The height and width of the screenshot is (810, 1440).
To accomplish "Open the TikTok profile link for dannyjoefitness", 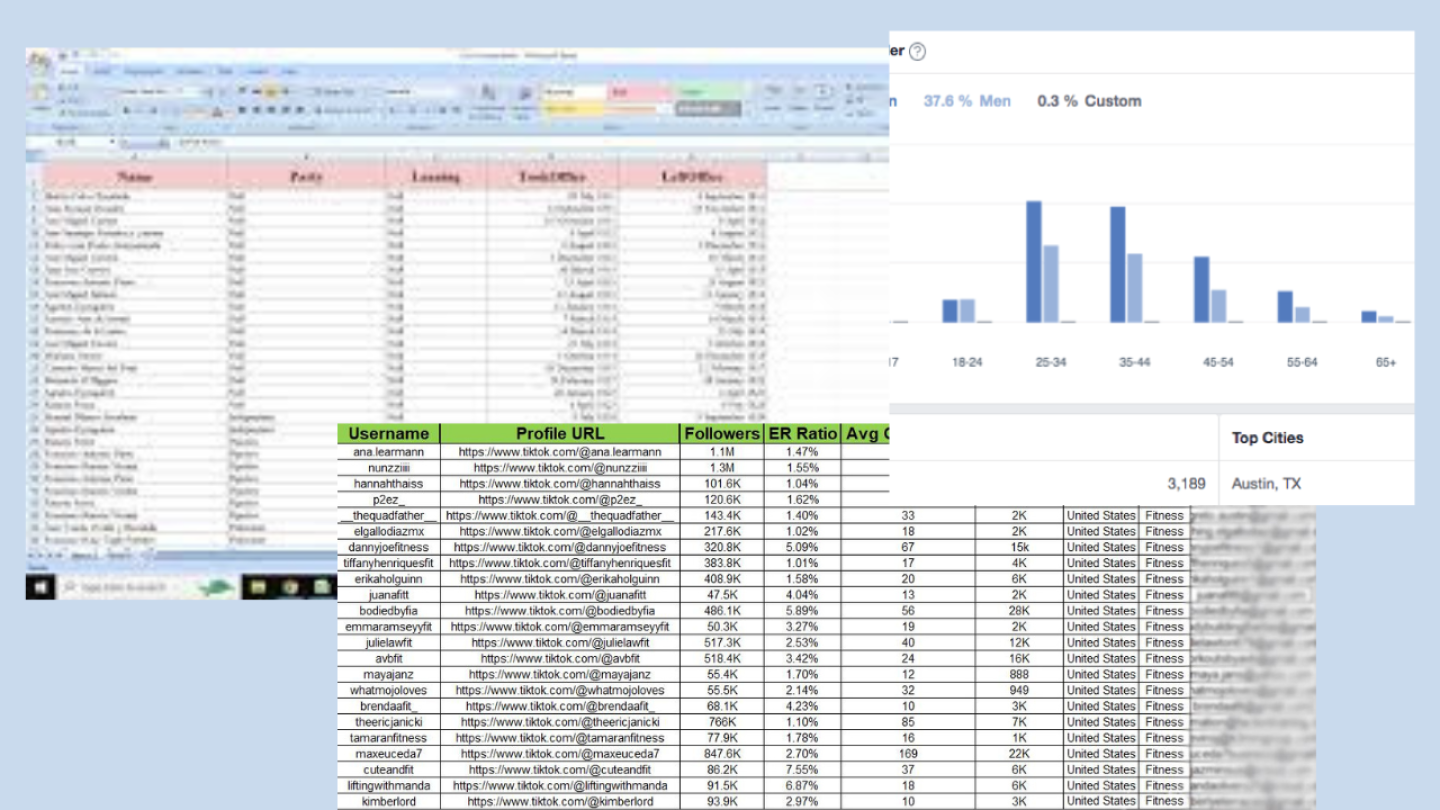I will (x=560, y=548).
